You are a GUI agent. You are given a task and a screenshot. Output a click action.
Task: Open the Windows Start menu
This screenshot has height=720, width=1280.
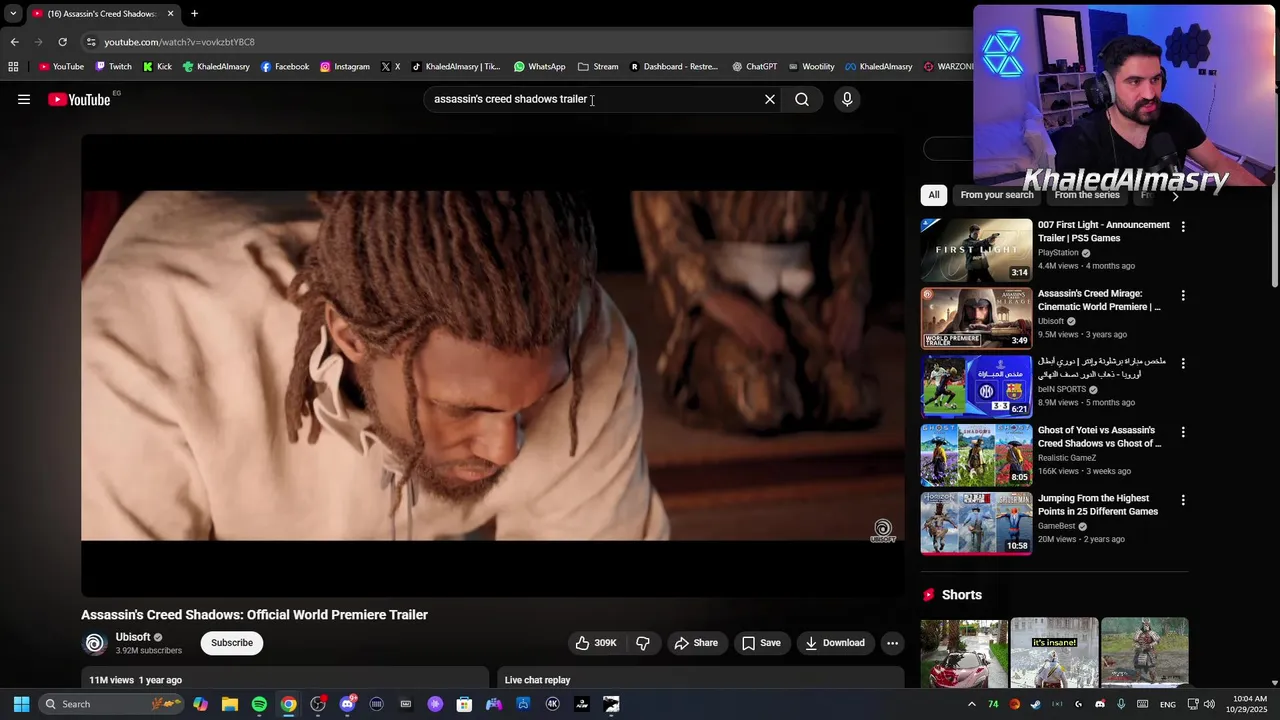pyautogui.click(x=21, y=704)
